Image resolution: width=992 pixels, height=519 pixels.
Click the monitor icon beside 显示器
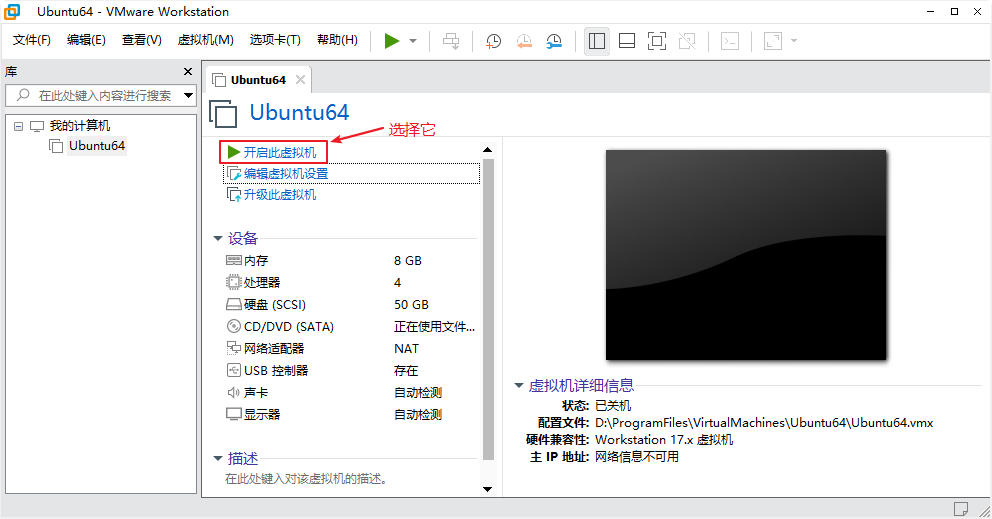tap(233, 415)
